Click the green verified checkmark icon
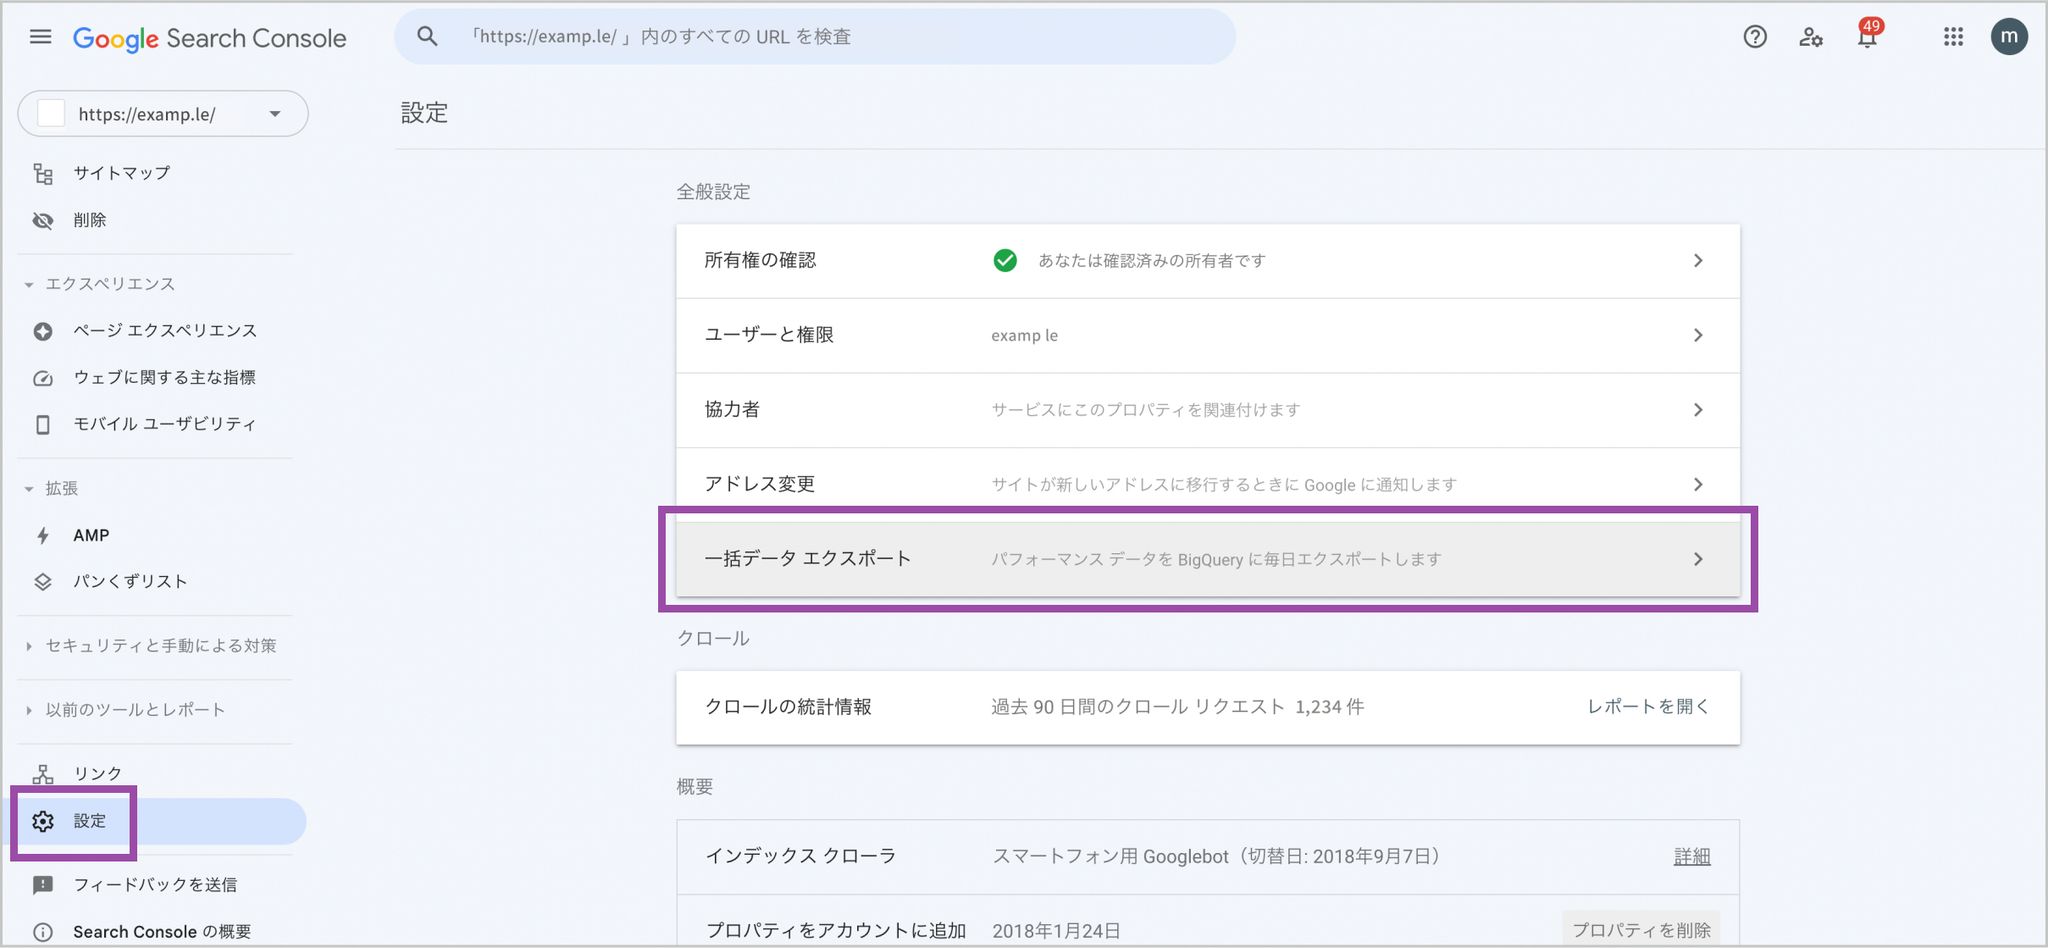 [x=1005, y=261]
